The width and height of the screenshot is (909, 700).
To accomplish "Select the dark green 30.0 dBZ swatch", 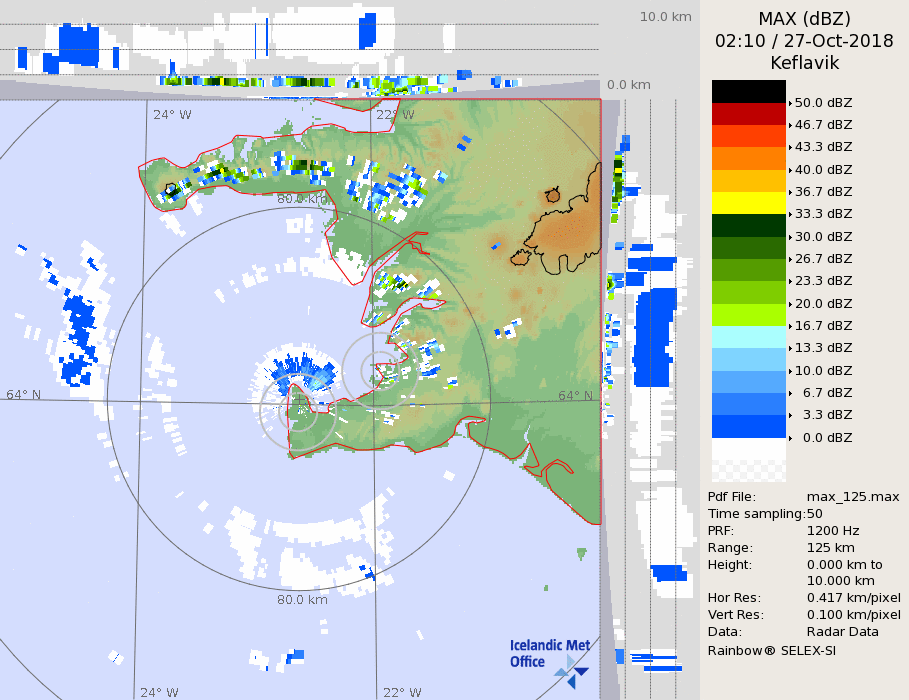I will click(x=748, y=225).
